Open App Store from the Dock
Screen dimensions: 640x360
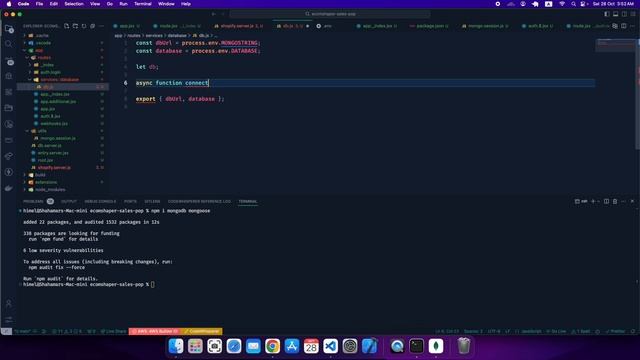coord(292,346)
